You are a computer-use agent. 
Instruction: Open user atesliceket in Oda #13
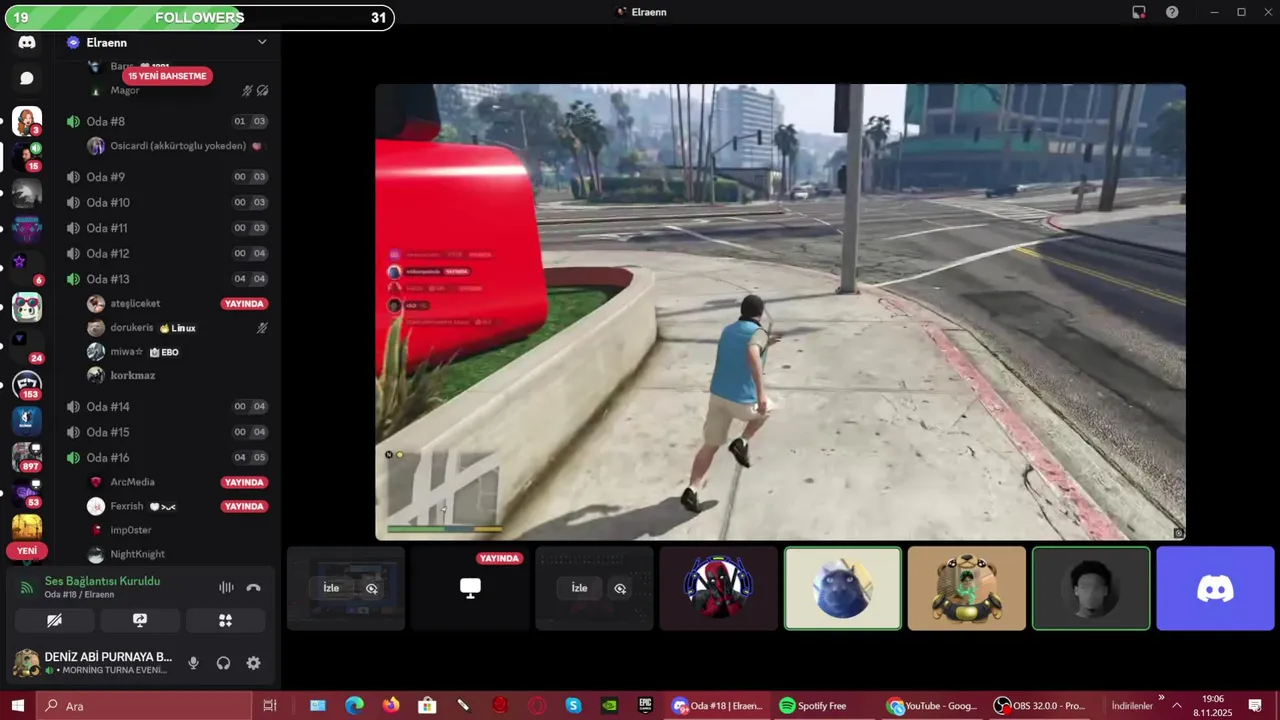pos(135,304)
